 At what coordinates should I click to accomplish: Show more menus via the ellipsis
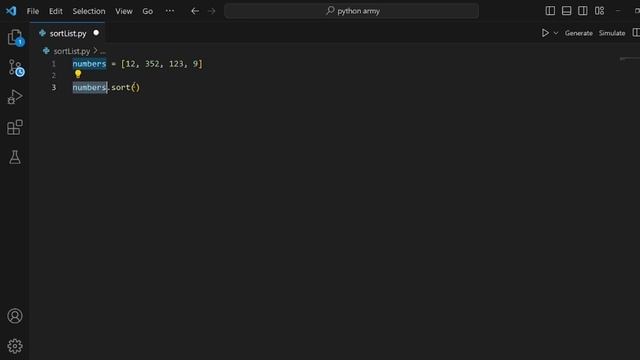170,11
